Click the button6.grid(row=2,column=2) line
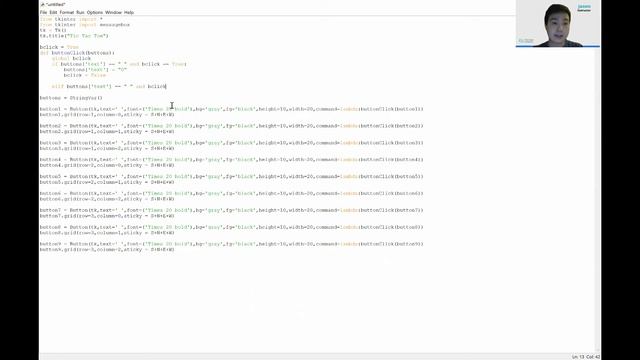Image resolution: width=640 pixels, height=360 pixels. [x=107, y=199]
